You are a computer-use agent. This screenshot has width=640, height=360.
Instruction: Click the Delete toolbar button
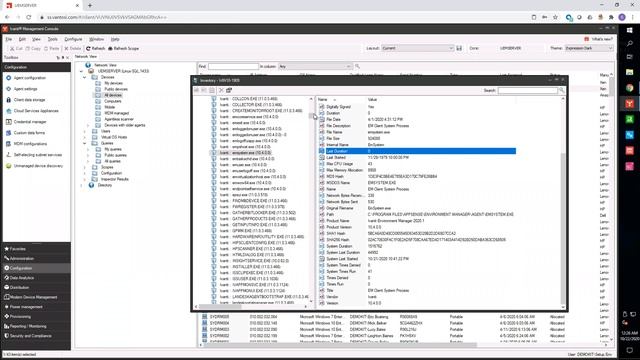point(73,49)
